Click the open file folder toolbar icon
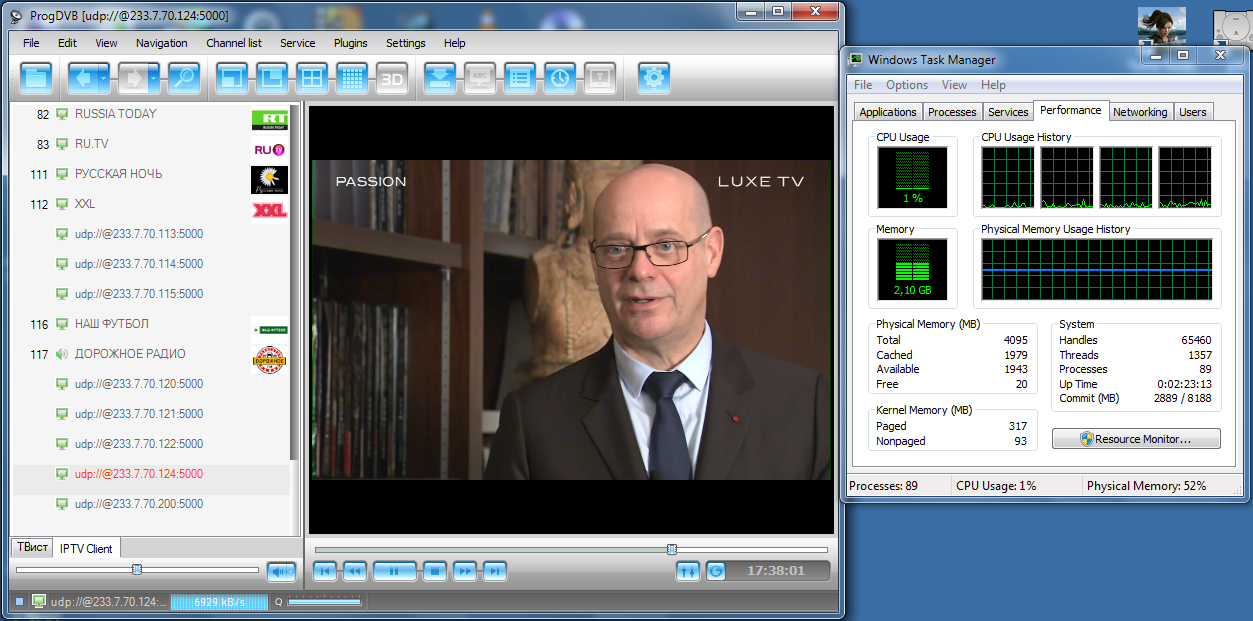 tap(37, 78)
